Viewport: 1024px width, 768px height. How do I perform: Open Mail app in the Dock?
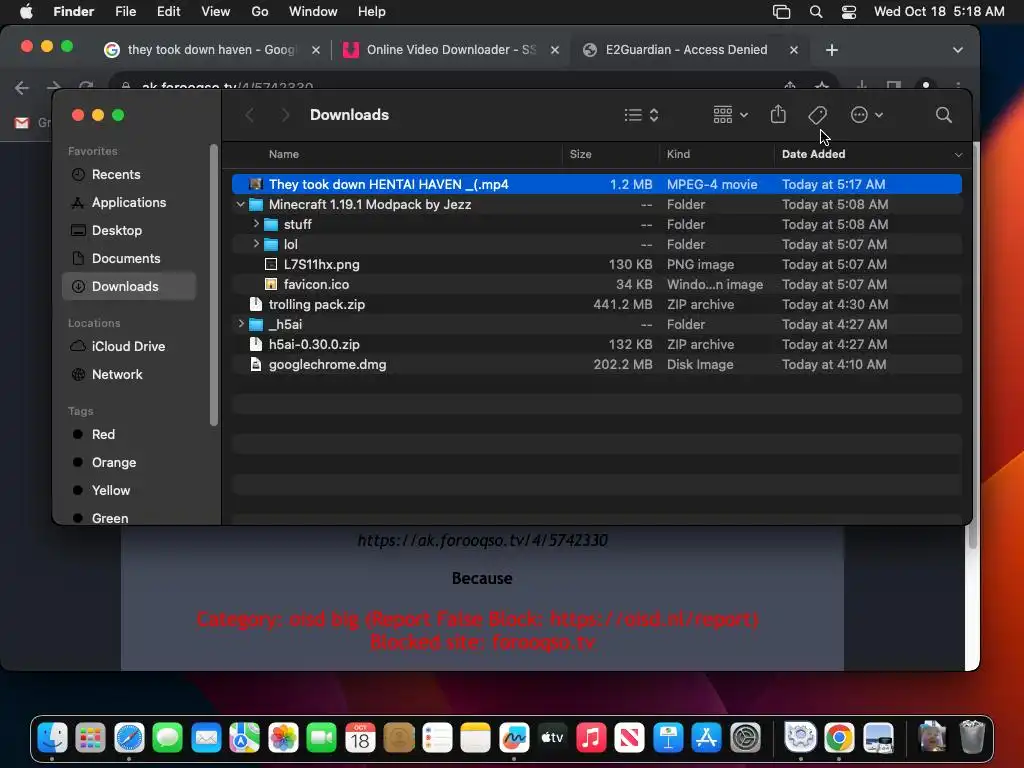[206, 738]
